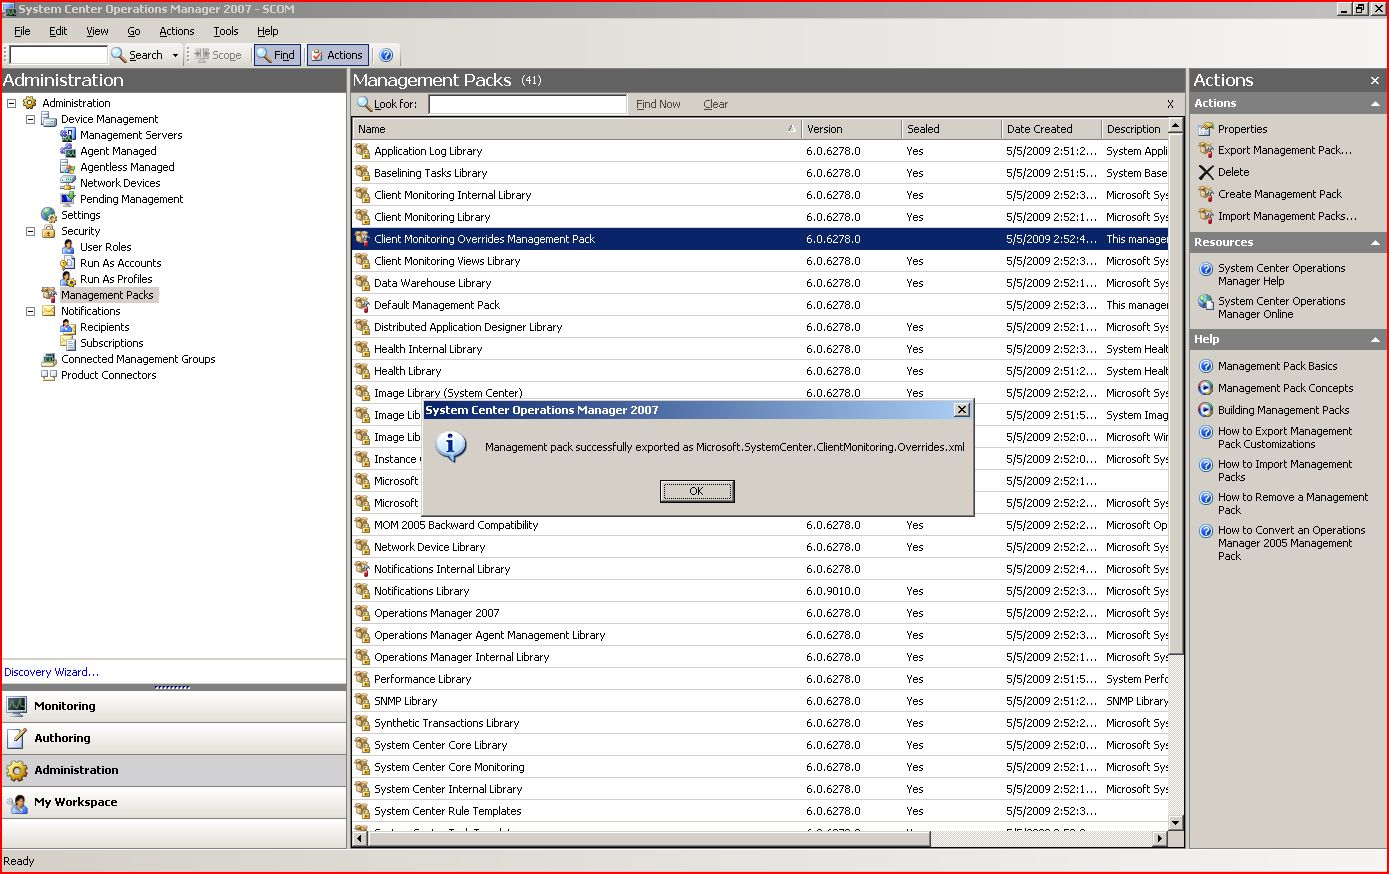The height and width of the screenshot is (874, 1389).
Task: Select the SNMP Library row
Action: [760, 701]
